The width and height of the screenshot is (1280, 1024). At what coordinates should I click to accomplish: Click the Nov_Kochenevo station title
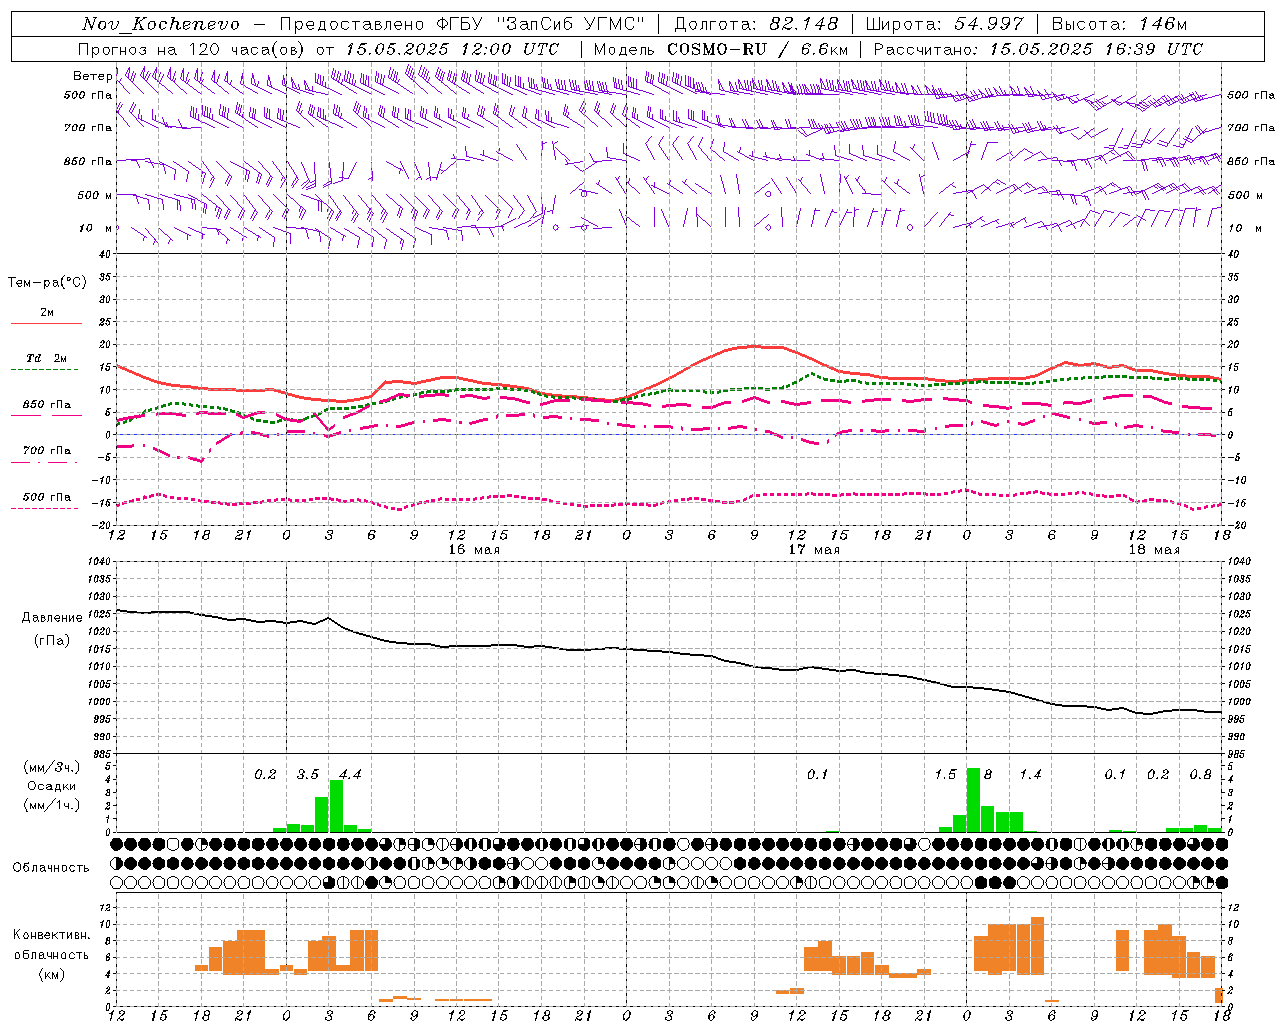click(x=161, y=24)
